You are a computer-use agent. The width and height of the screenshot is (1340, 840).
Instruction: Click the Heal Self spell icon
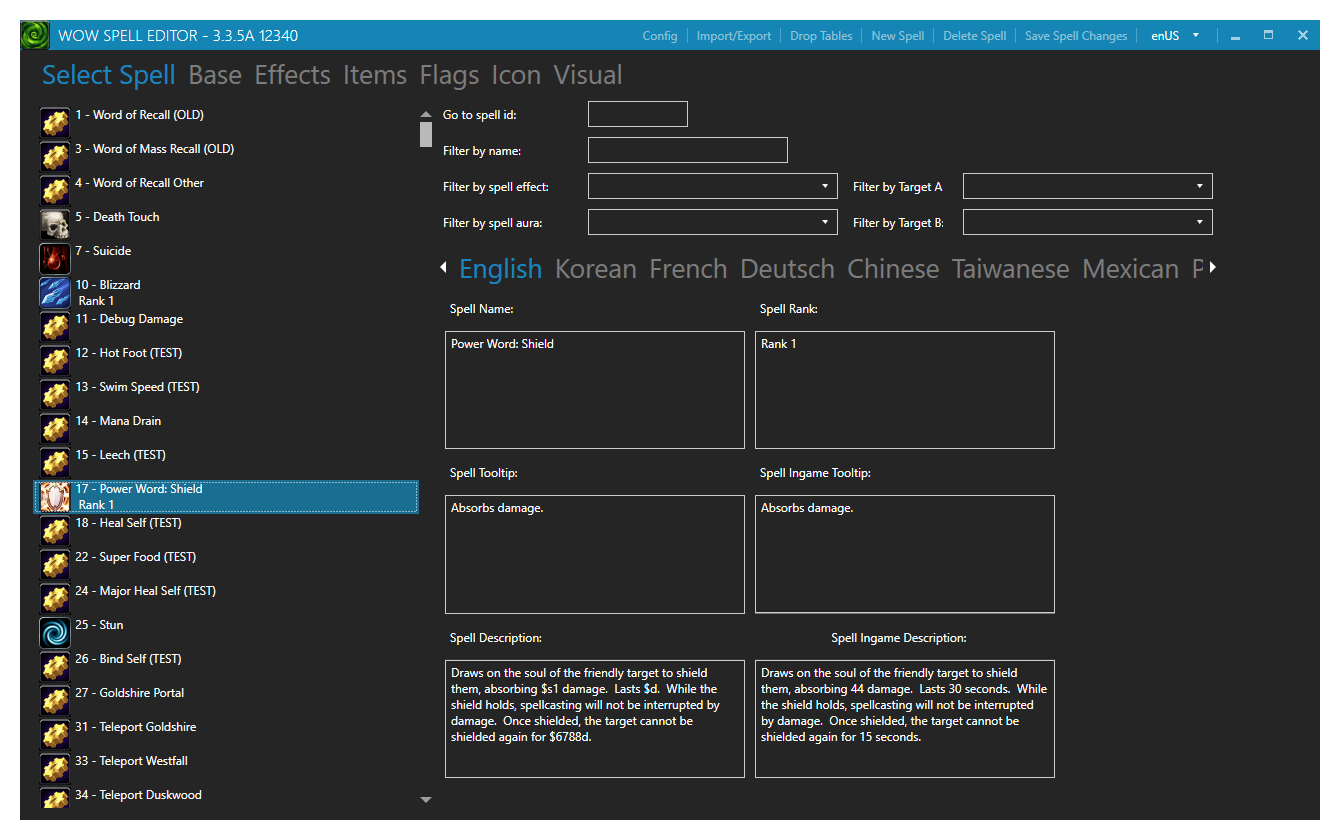pos(55,530)
